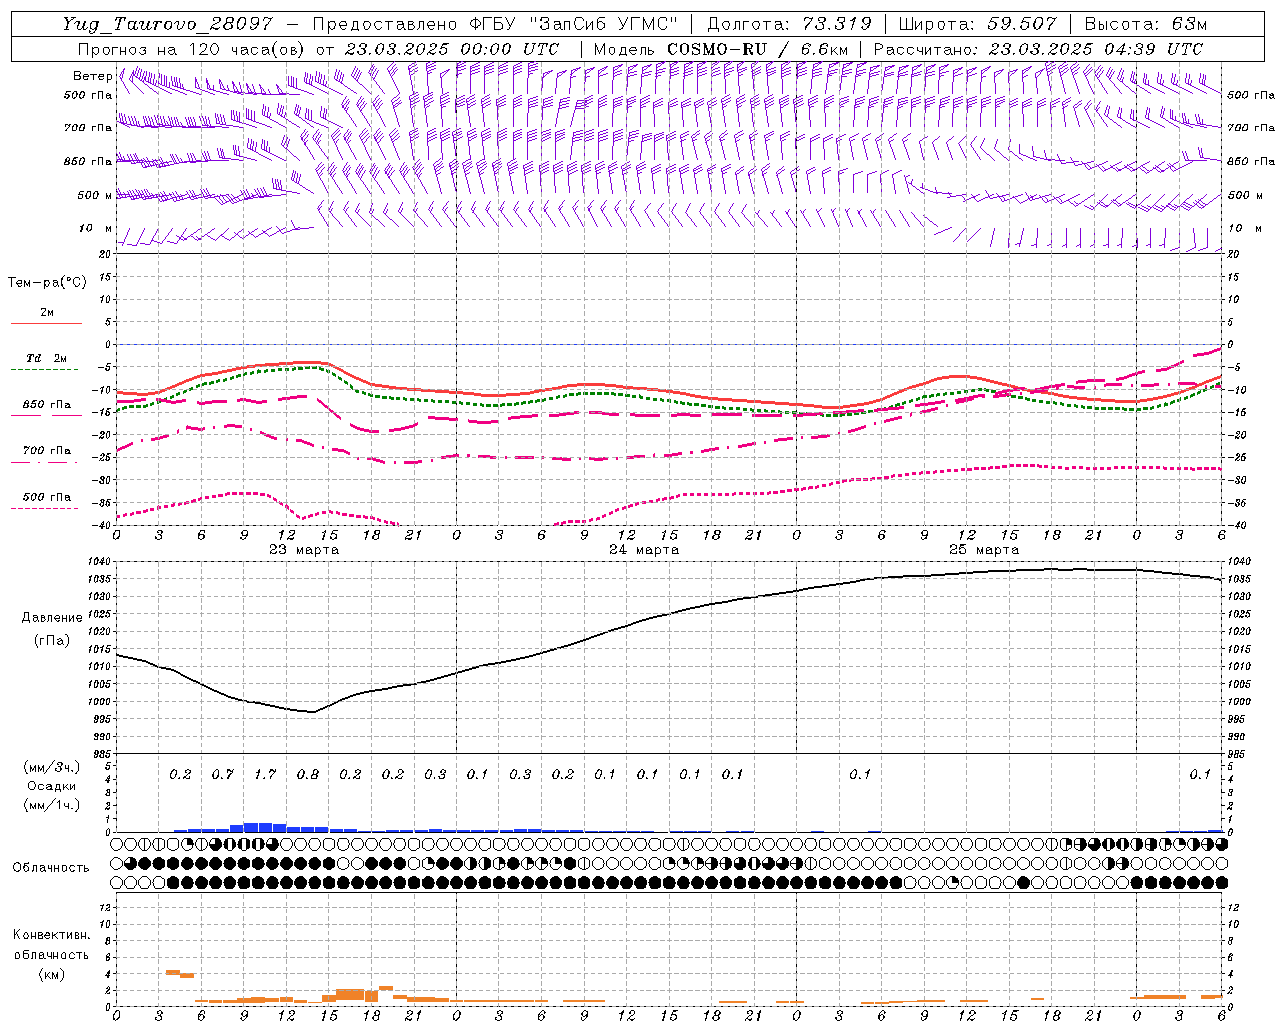
Task: Click the Конвективн. label of convective panel
Action: click(51, 935)
